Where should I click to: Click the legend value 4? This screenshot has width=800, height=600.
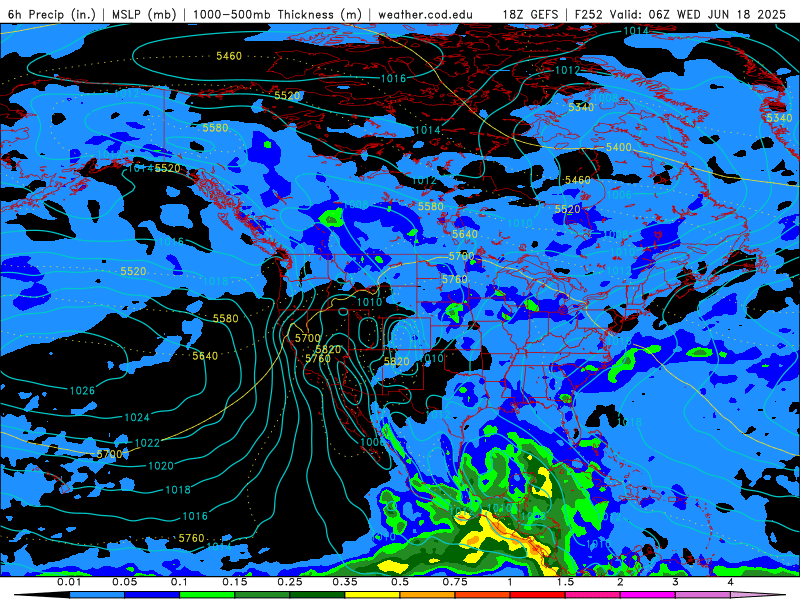[731, 582]
